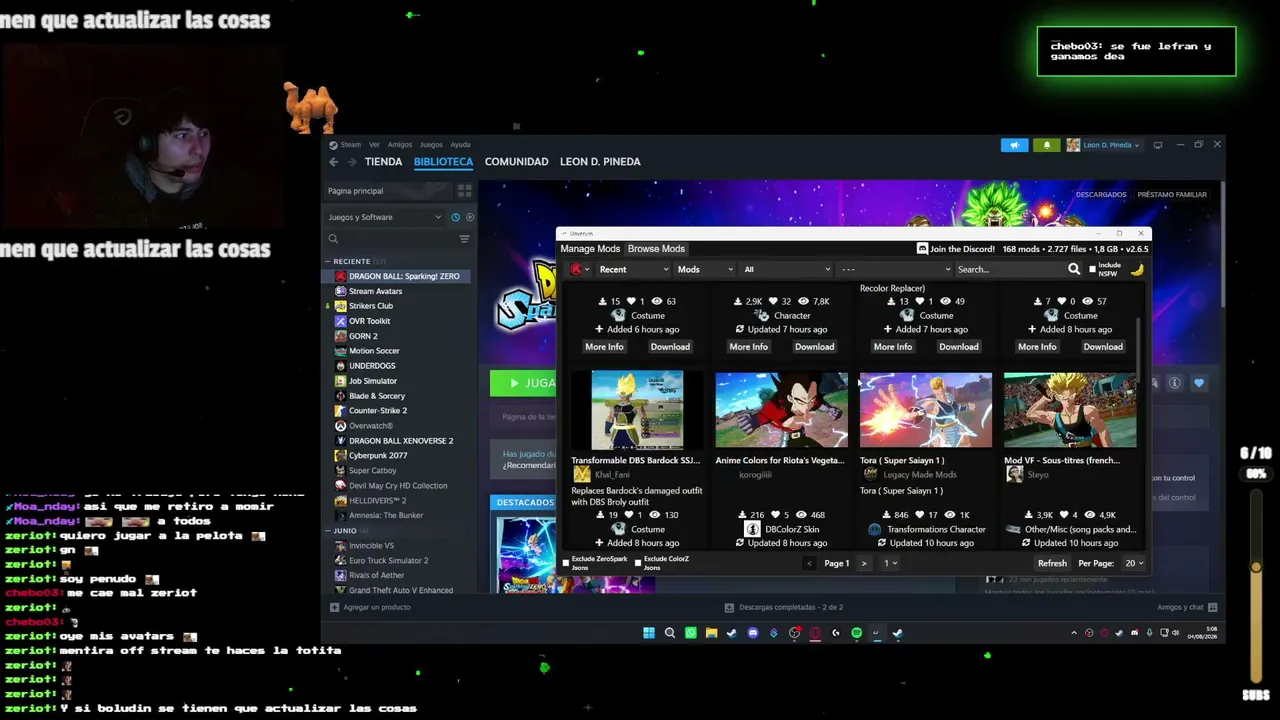The image size is (1280, 720).
Task: Open Spotify from the taskbar
Action: [x=857, y=633]
